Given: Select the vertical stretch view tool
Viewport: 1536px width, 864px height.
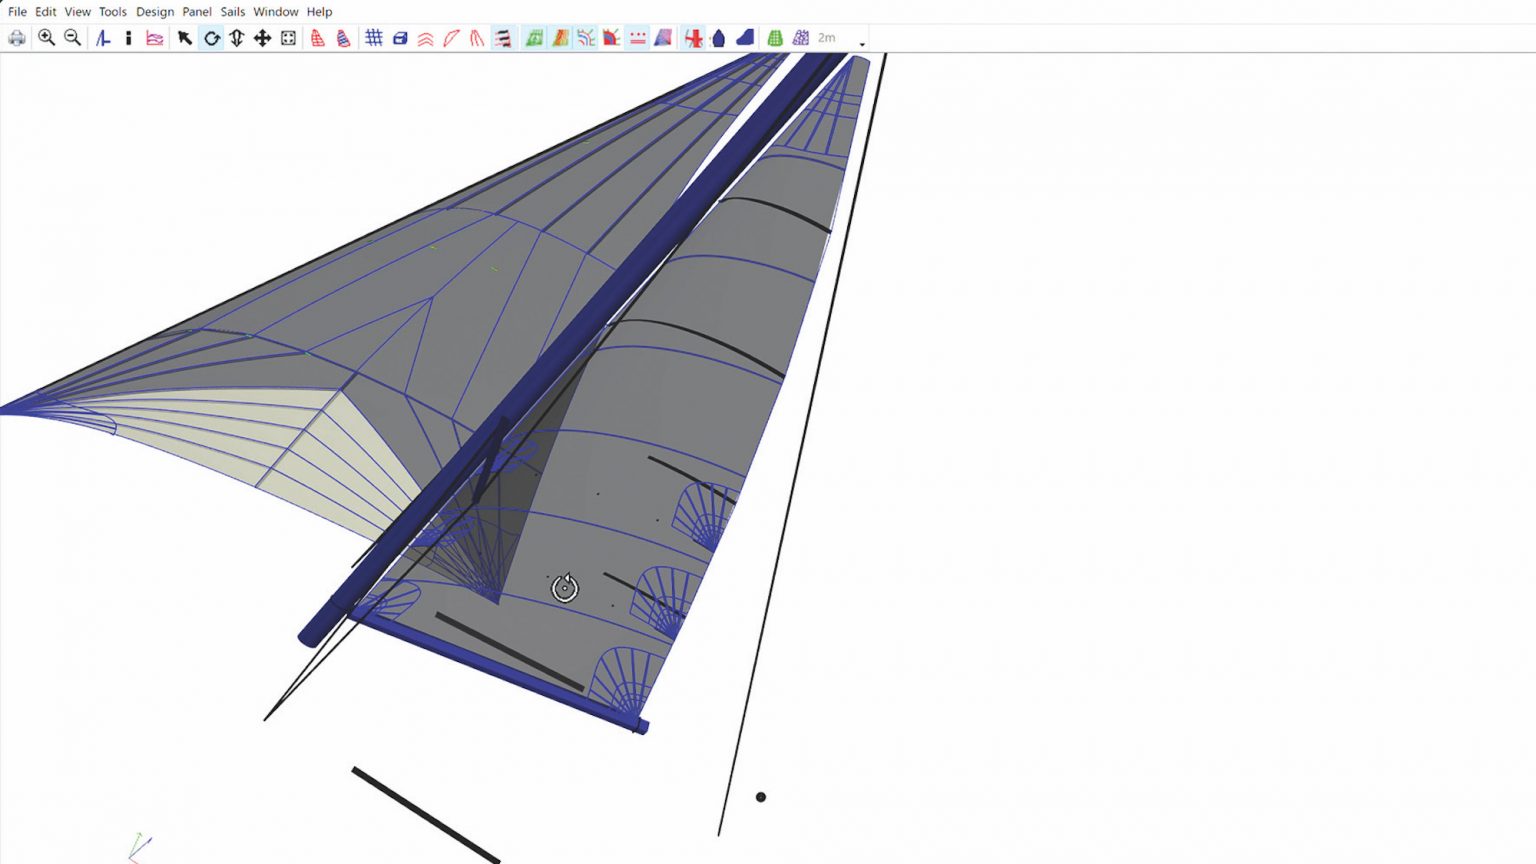Looking at the screenshot, I should pyautogui.click(x=236, y=37).
